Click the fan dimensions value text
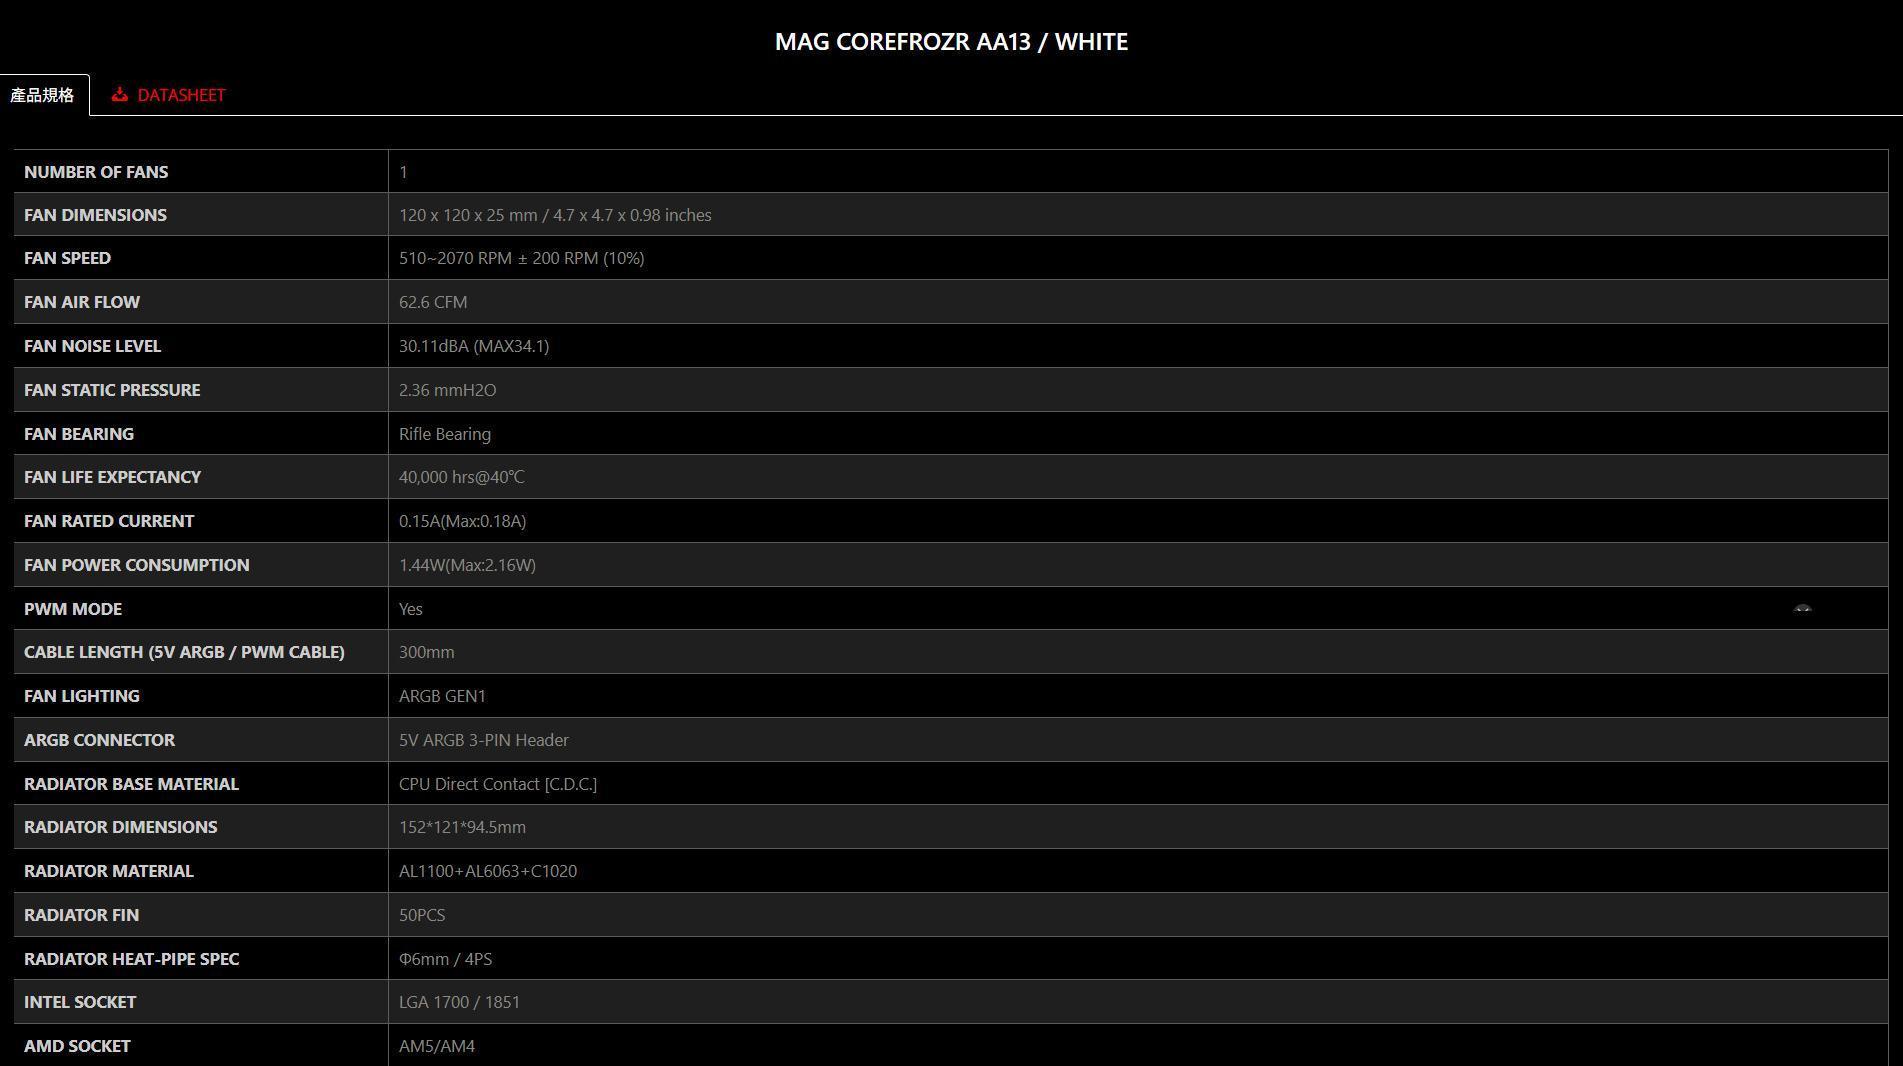The image size is (1903, 1066). pyautogui.click(x=555, y=215)
